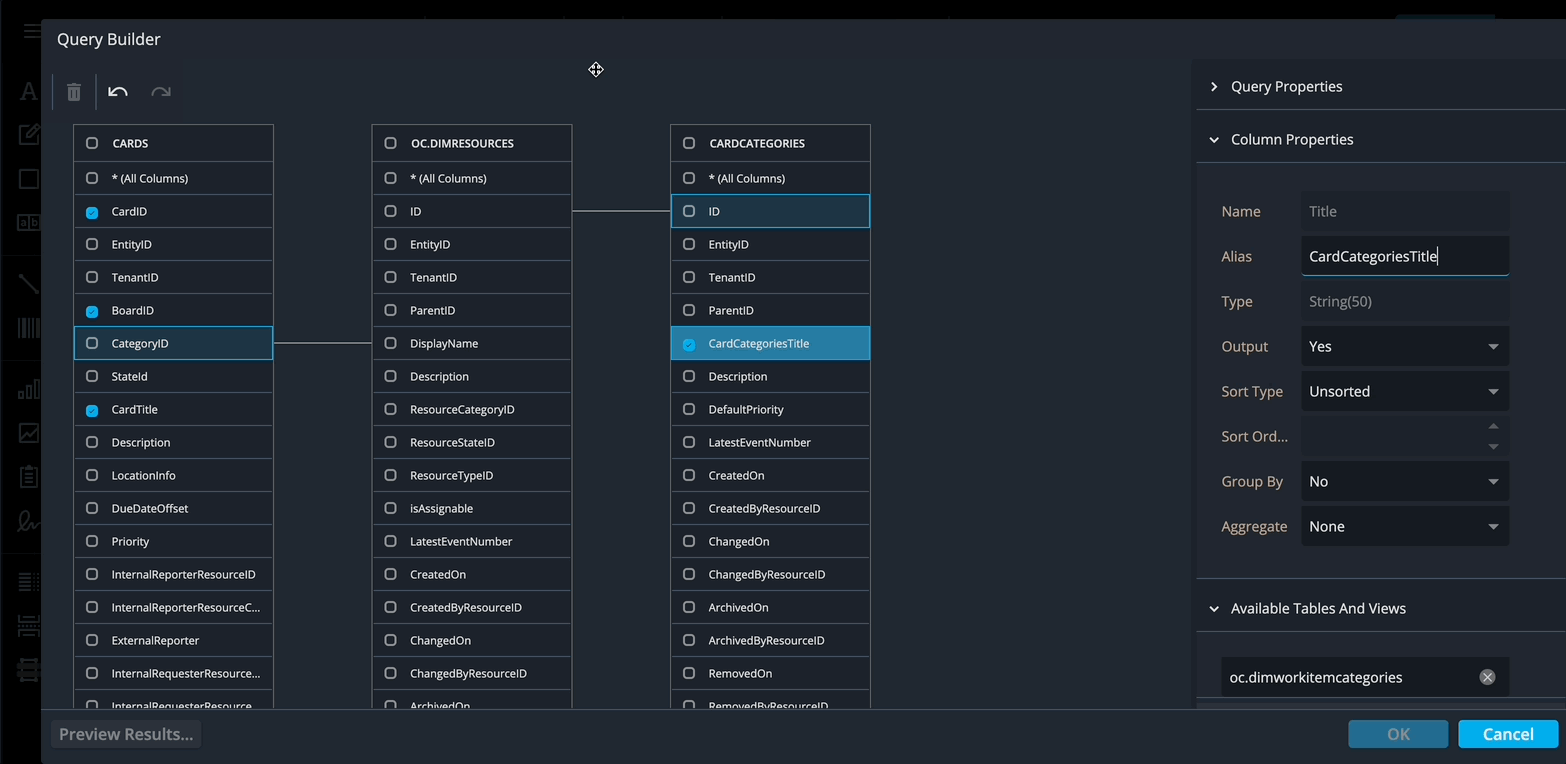Click the Cancel button
The width and height of the screenshot is (1566, 764).
1508,734
